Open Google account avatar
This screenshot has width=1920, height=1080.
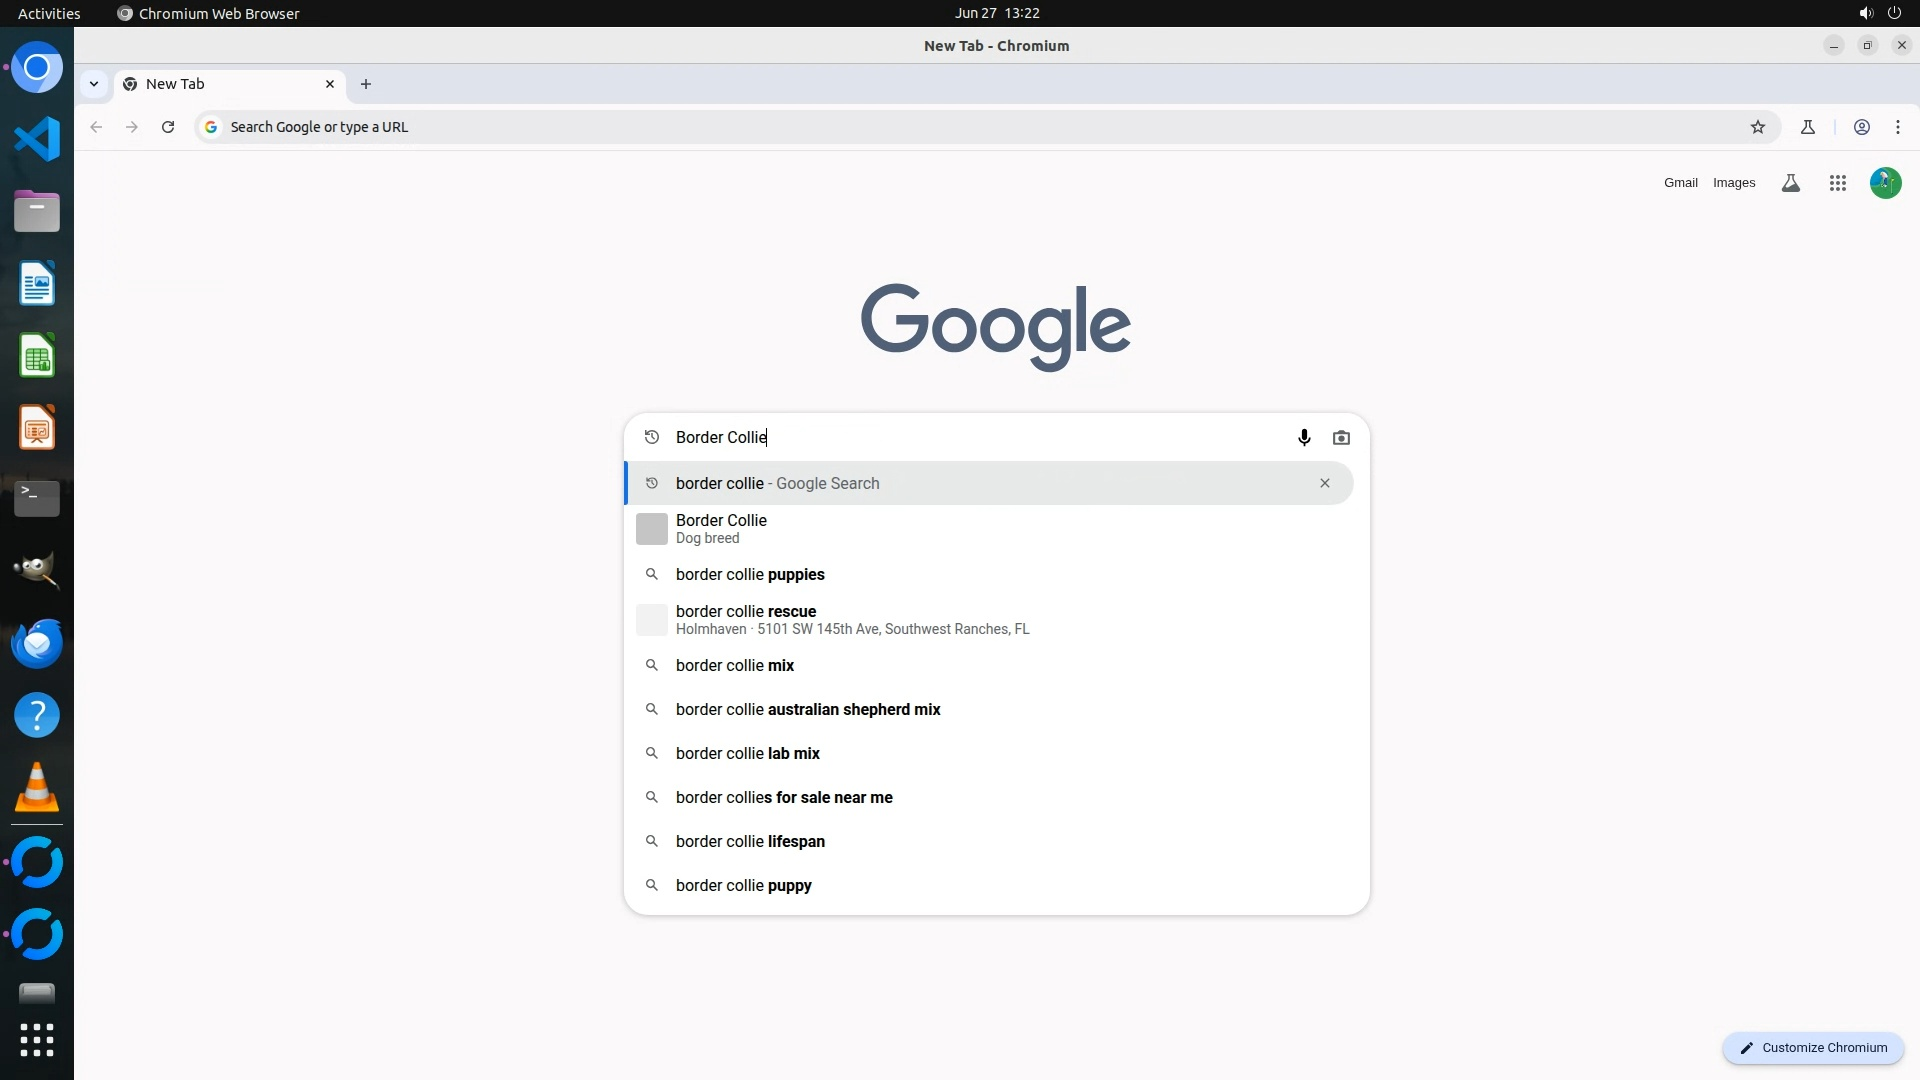coord(1885,183)
